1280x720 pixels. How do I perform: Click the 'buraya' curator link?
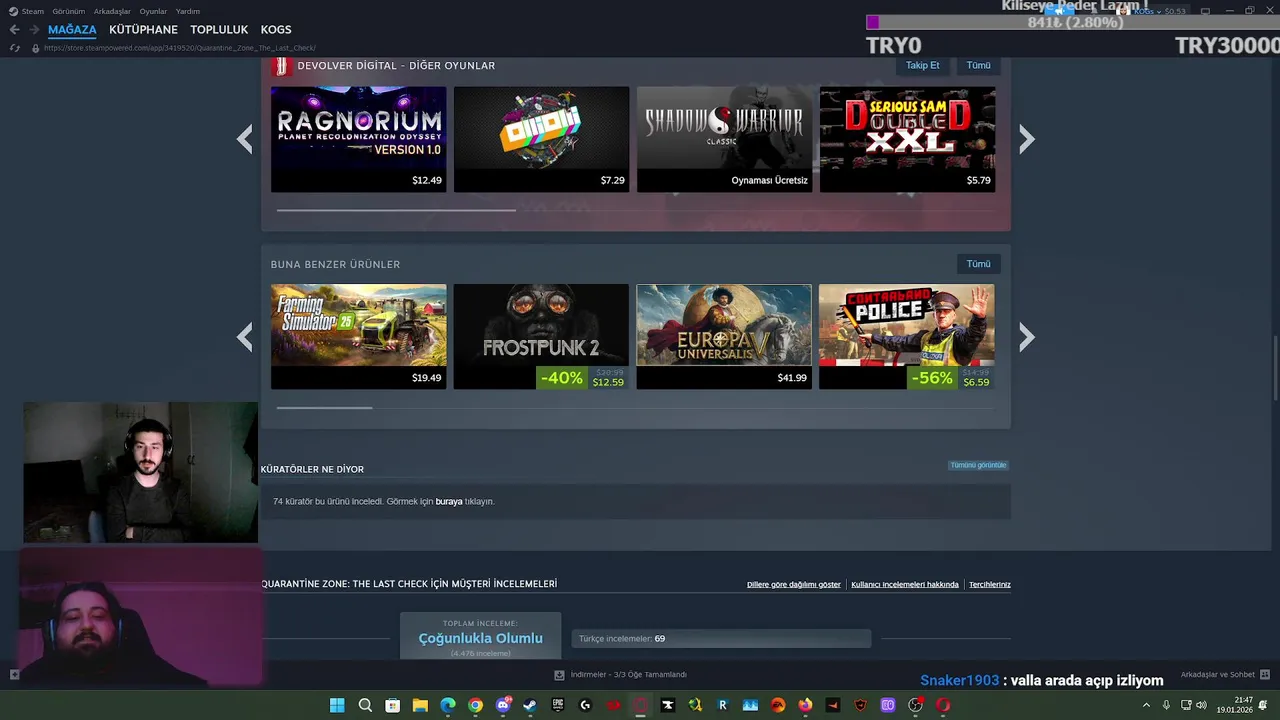pyautogui.click(x=449, y=501)
